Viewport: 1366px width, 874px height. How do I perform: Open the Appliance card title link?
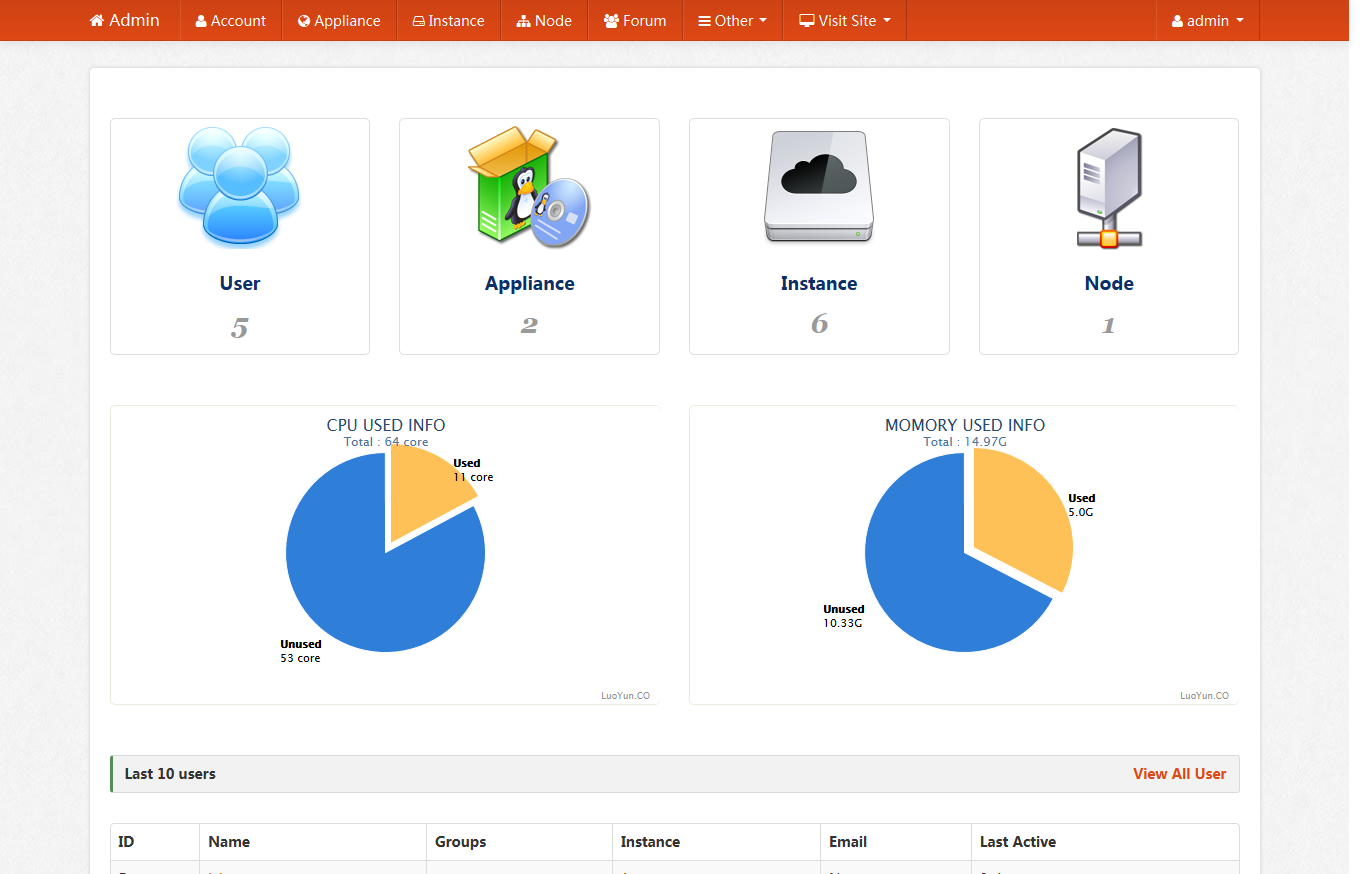(x=529, y=283)
